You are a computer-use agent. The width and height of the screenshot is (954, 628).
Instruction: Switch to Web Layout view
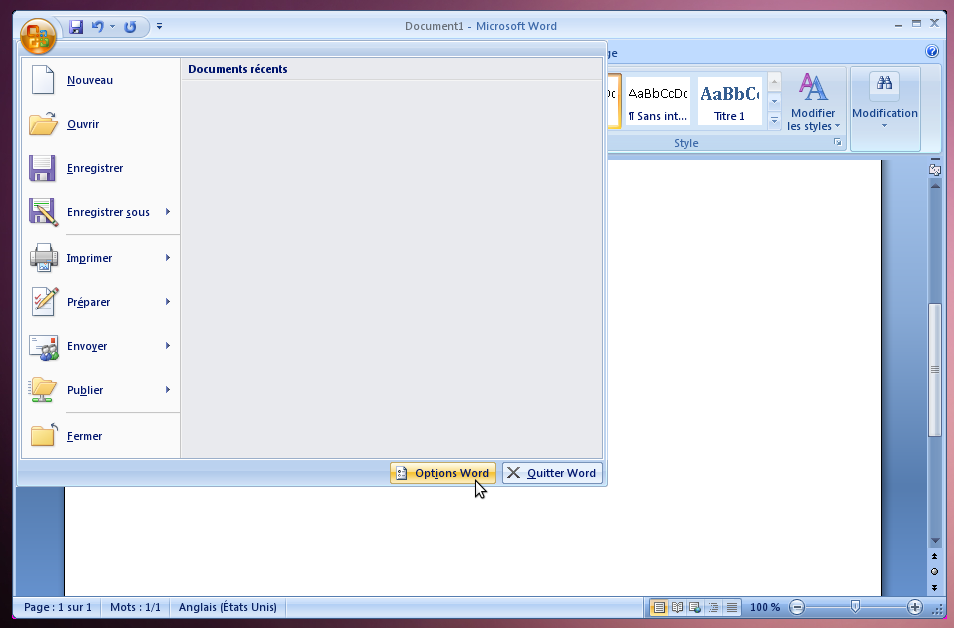coord(695,607)
